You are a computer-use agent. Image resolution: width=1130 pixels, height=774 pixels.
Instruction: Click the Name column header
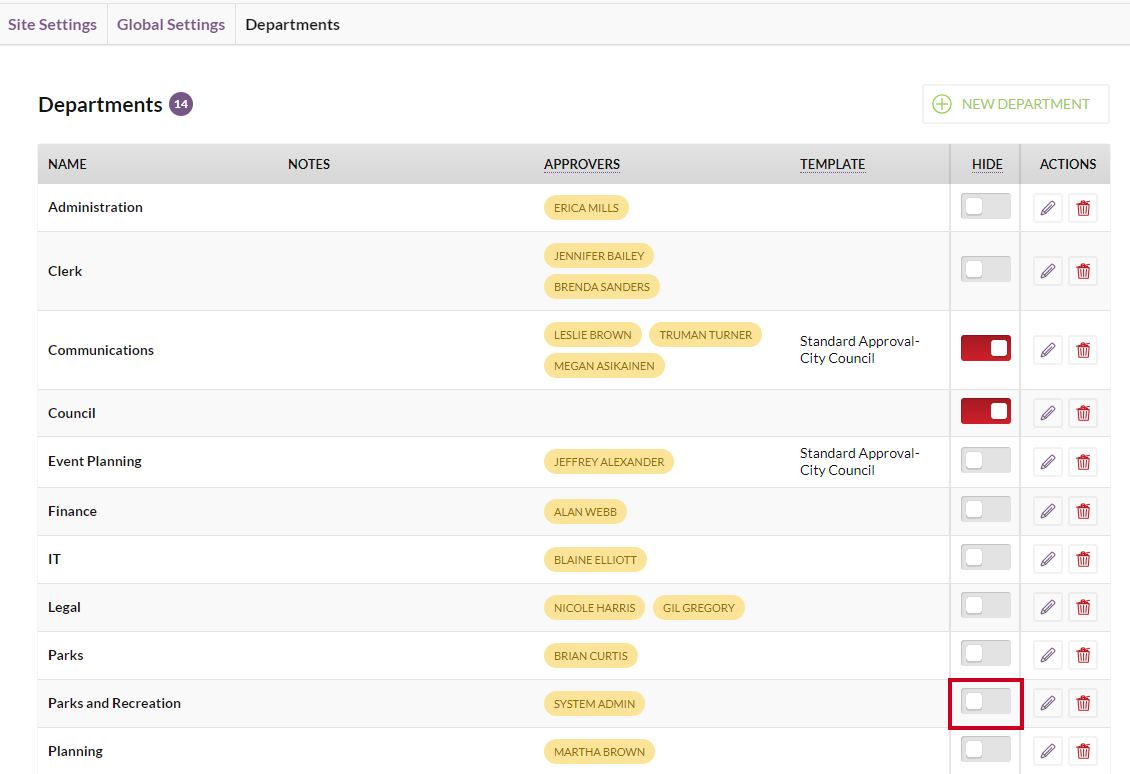point(67,164)
